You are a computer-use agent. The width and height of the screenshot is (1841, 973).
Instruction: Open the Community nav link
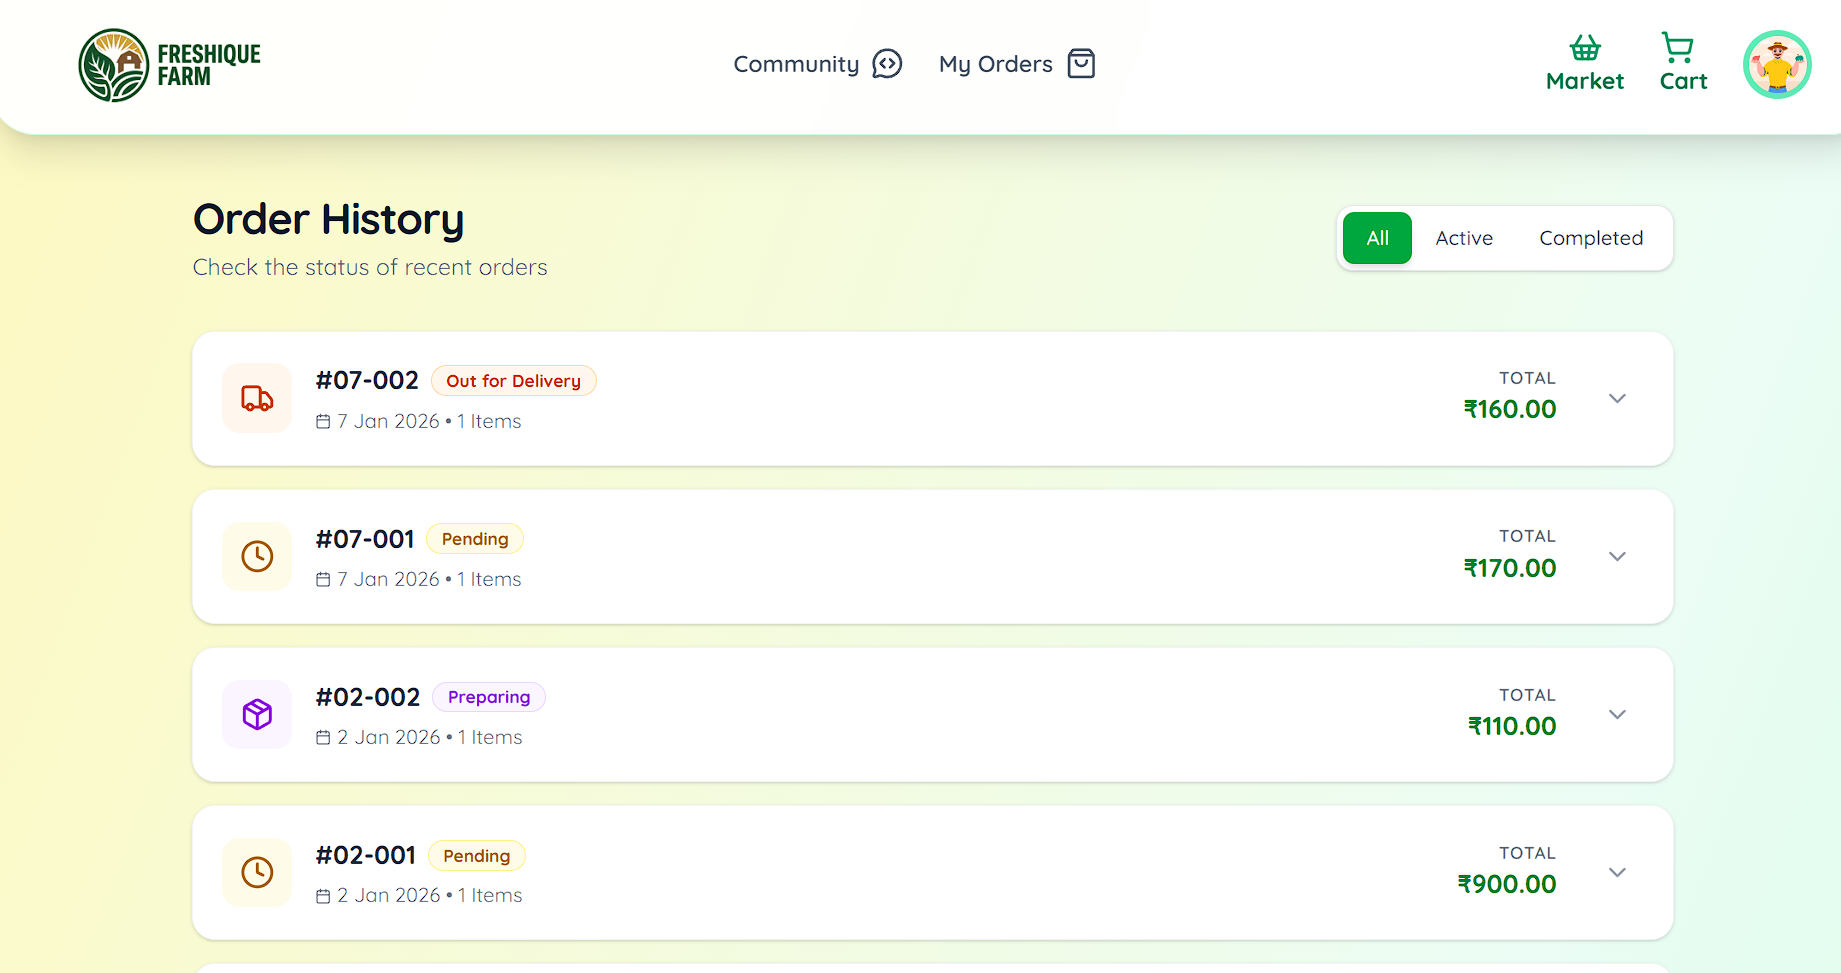click(796, 64)
